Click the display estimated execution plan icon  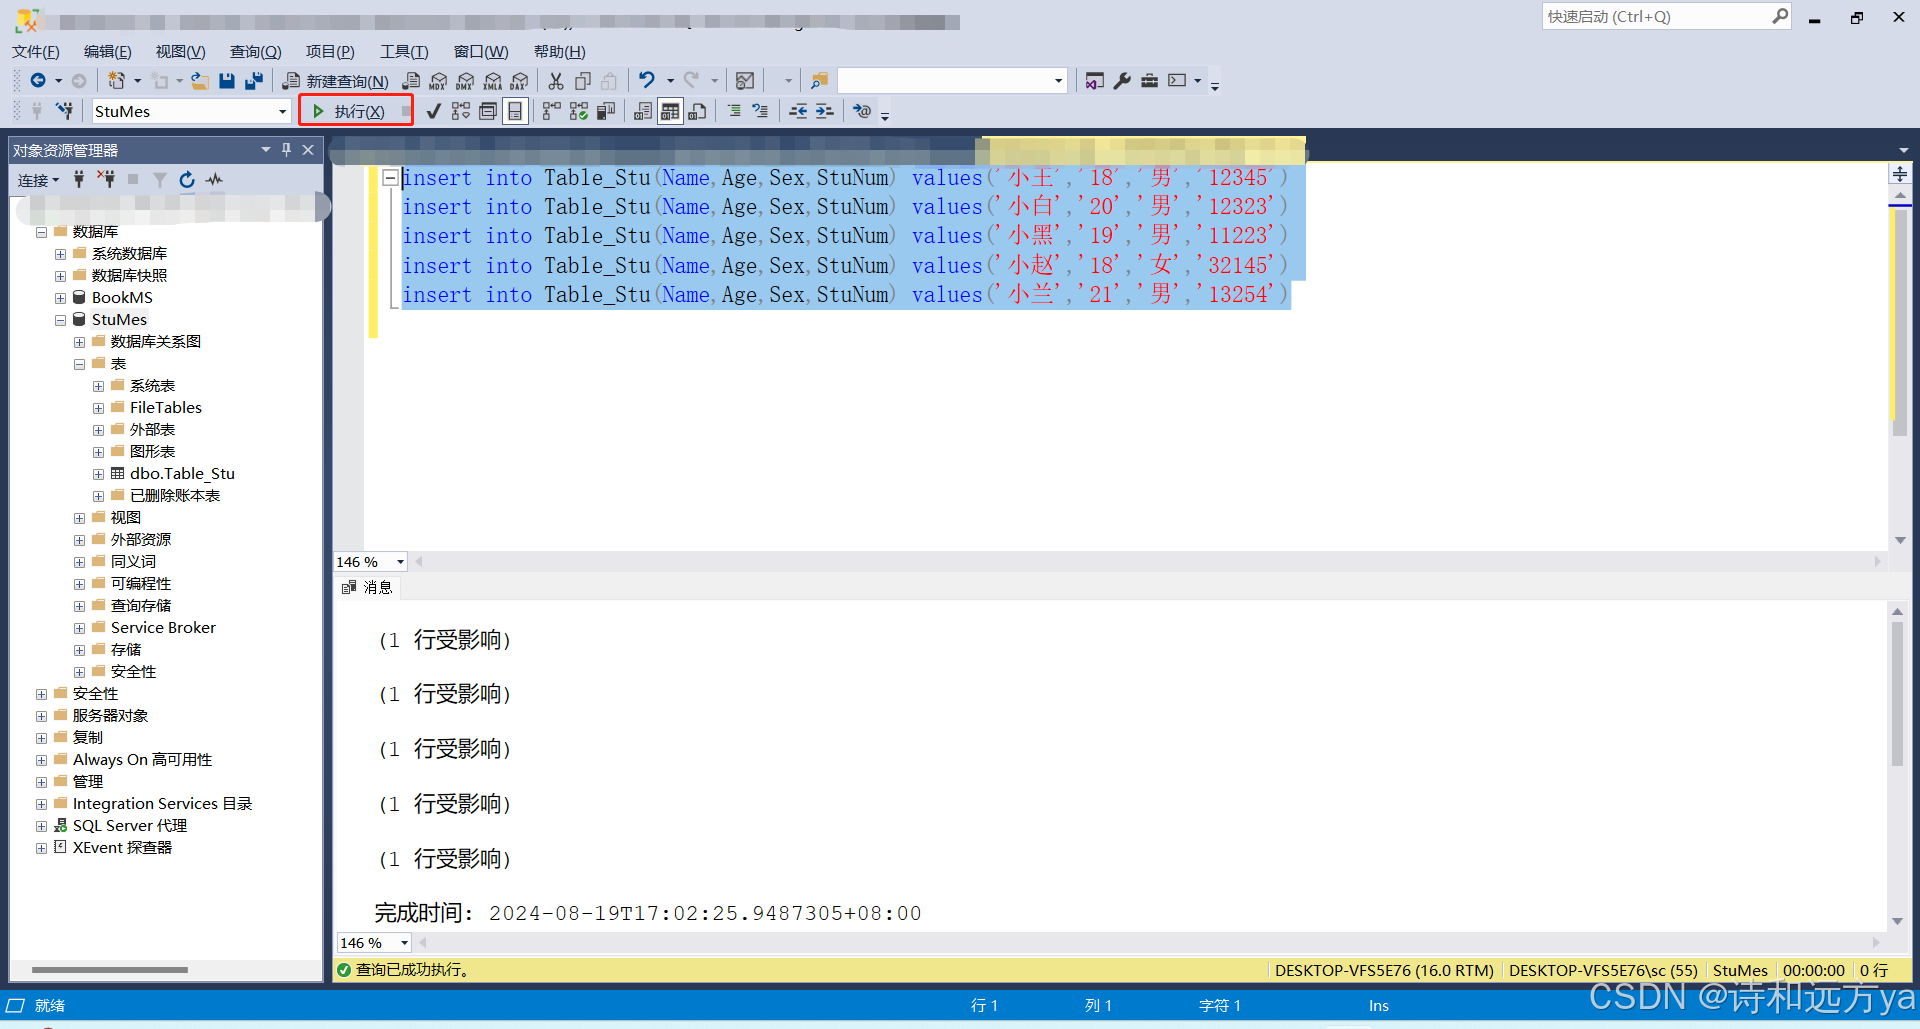[x=461, y=111]
